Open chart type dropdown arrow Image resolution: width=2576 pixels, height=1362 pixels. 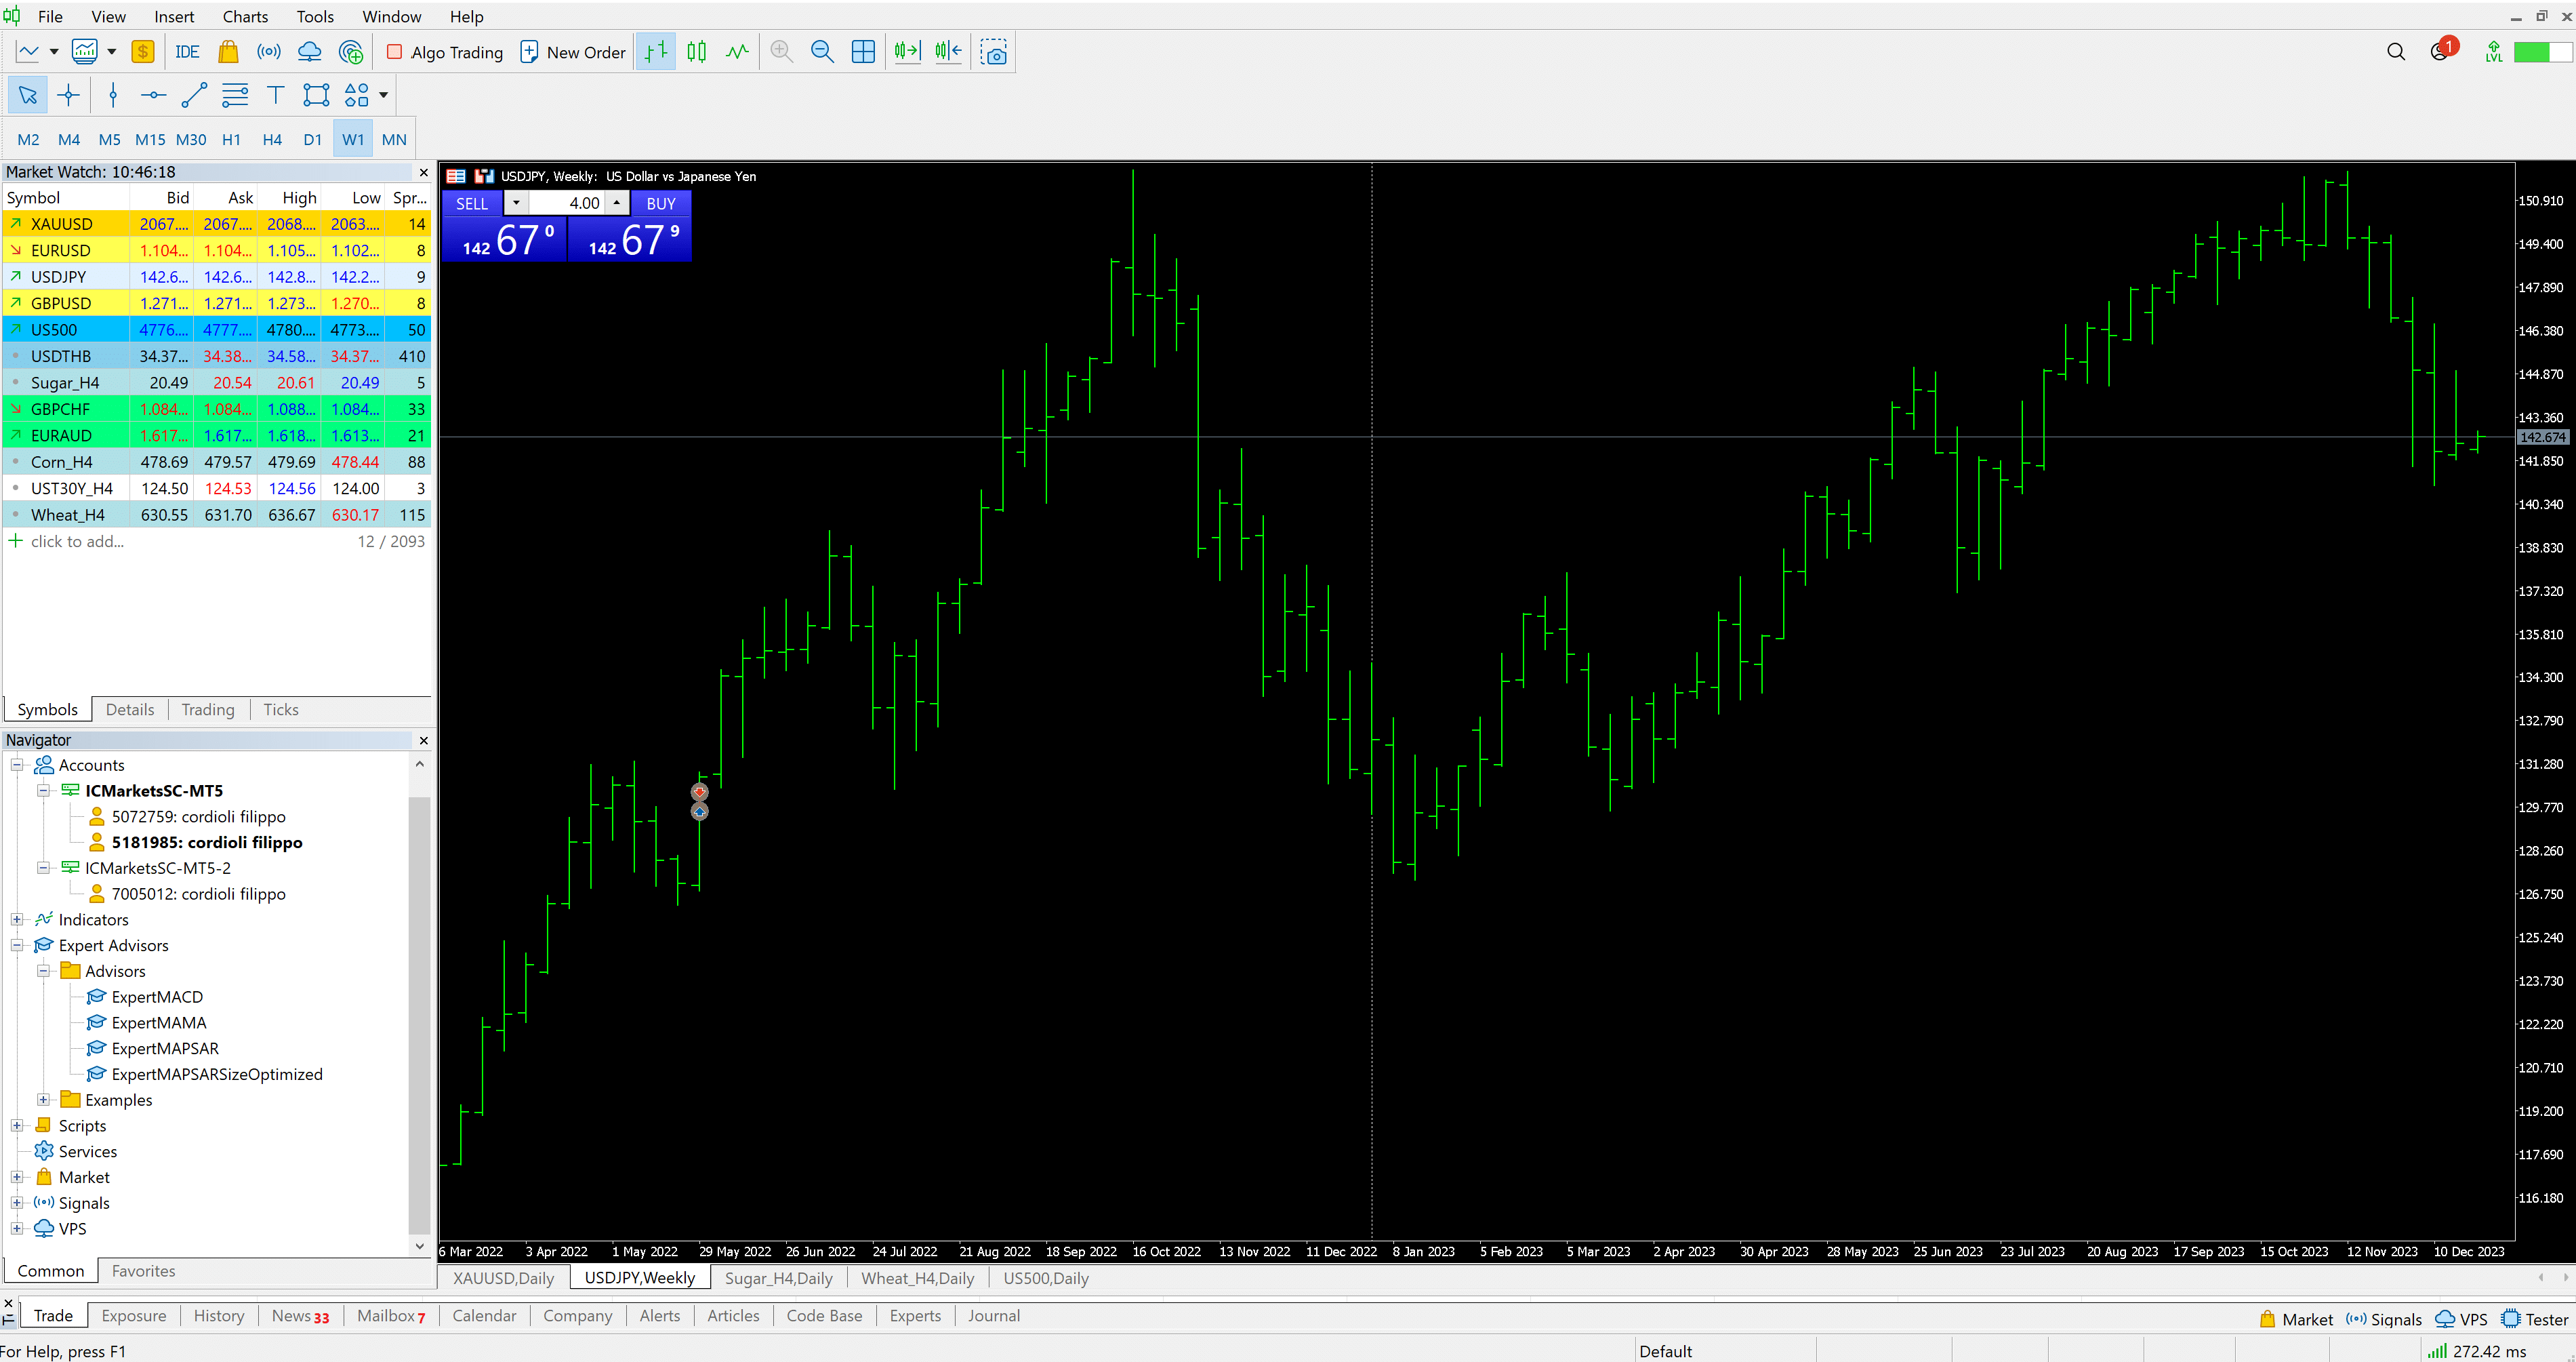click(54, 52)
